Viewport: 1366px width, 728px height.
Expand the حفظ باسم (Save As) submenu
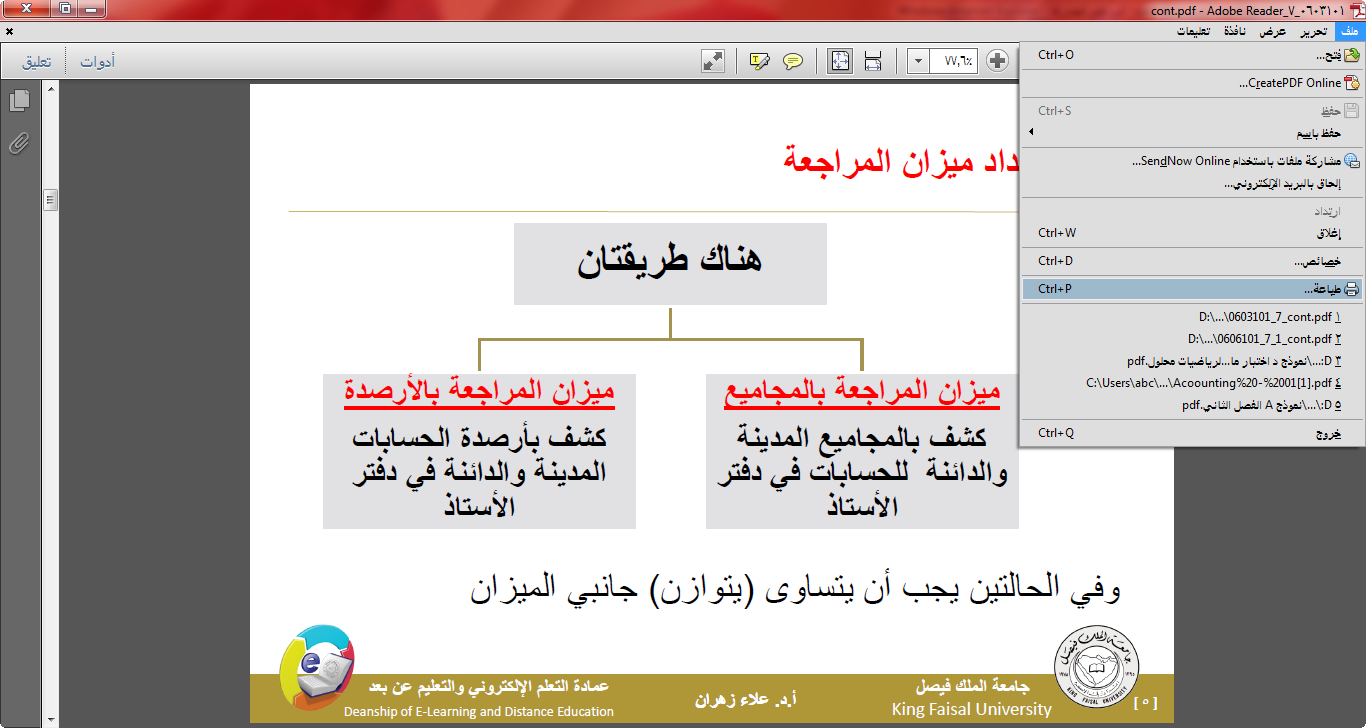pyautogui.click(x=1191, y=132)
